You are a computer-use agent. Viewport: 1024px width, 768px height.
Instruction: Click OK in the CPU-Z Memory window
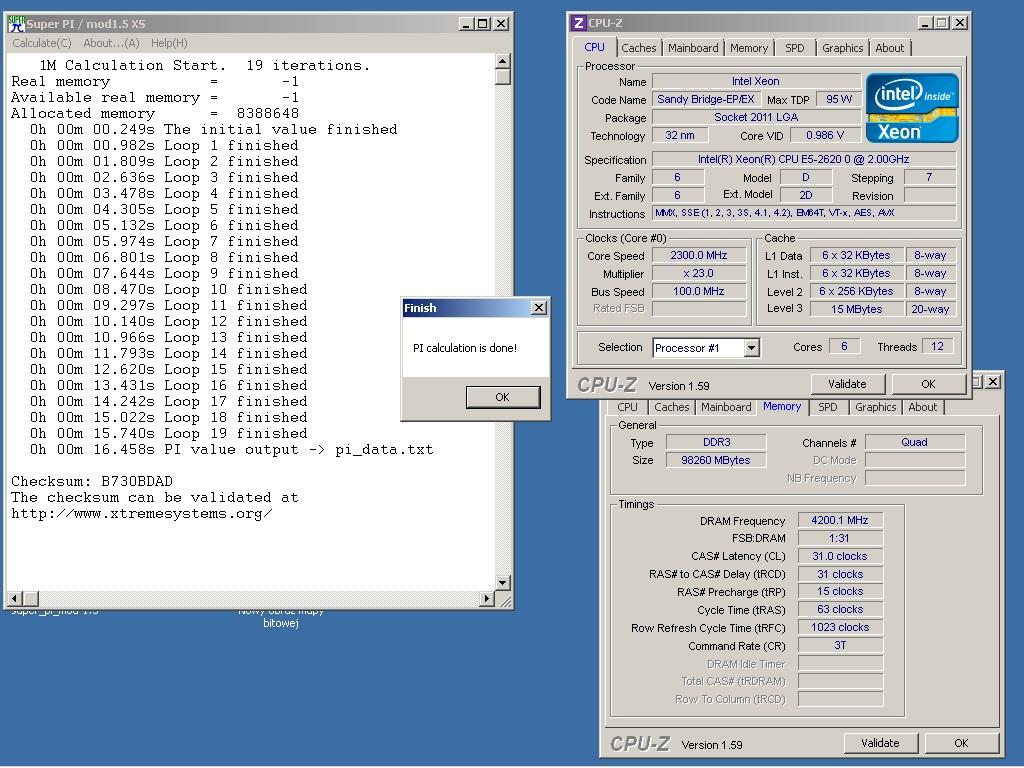point(961,743)
